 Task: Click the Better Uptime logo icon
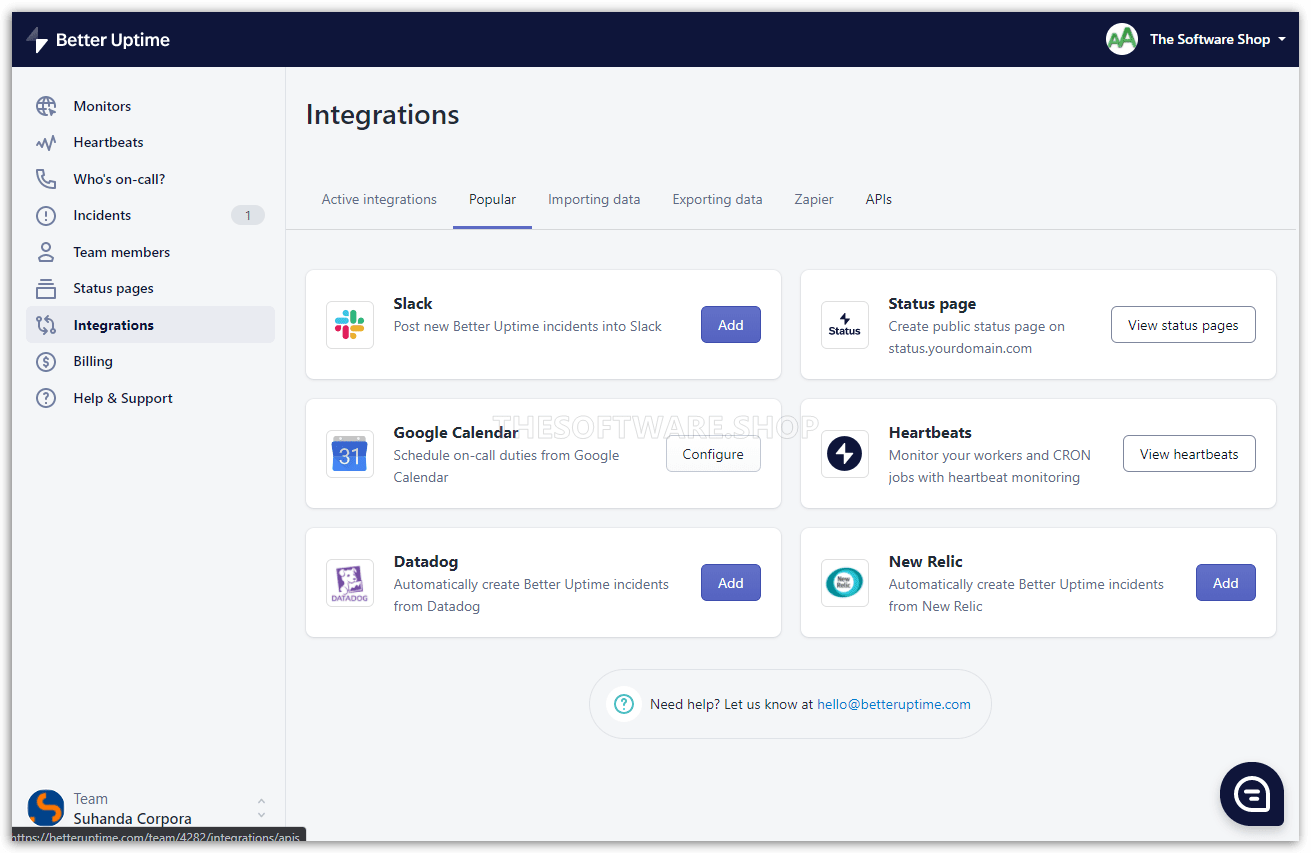37,40
